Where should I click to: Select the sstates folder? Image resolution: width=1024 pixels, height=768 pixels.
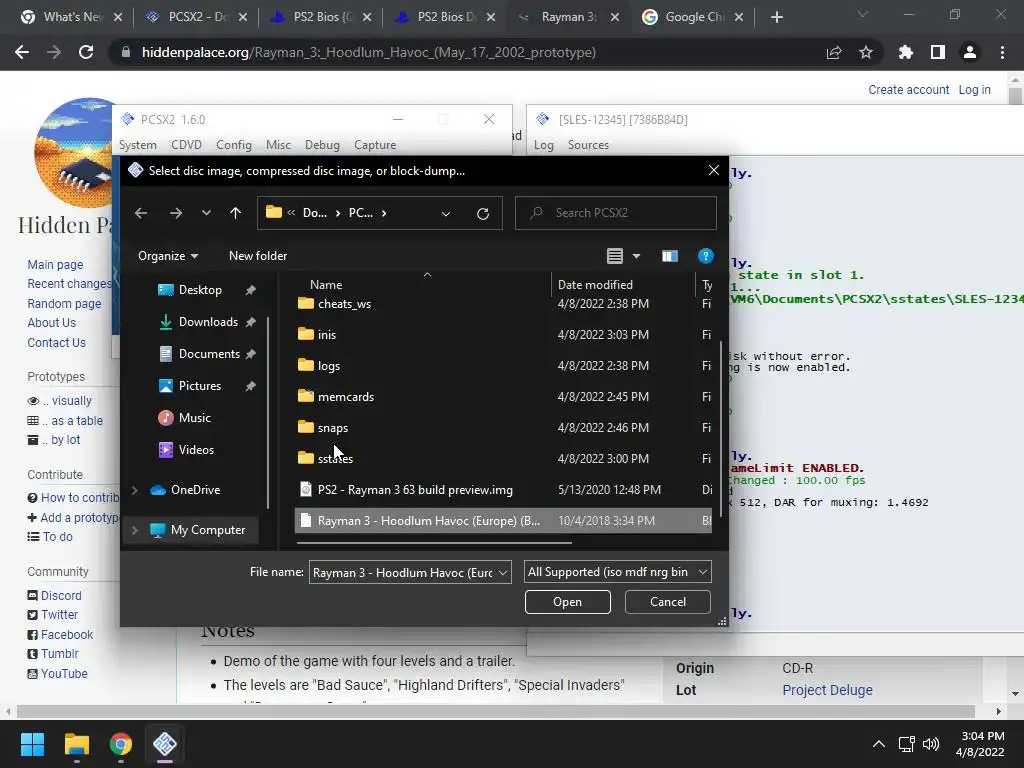tap(335, 459)
